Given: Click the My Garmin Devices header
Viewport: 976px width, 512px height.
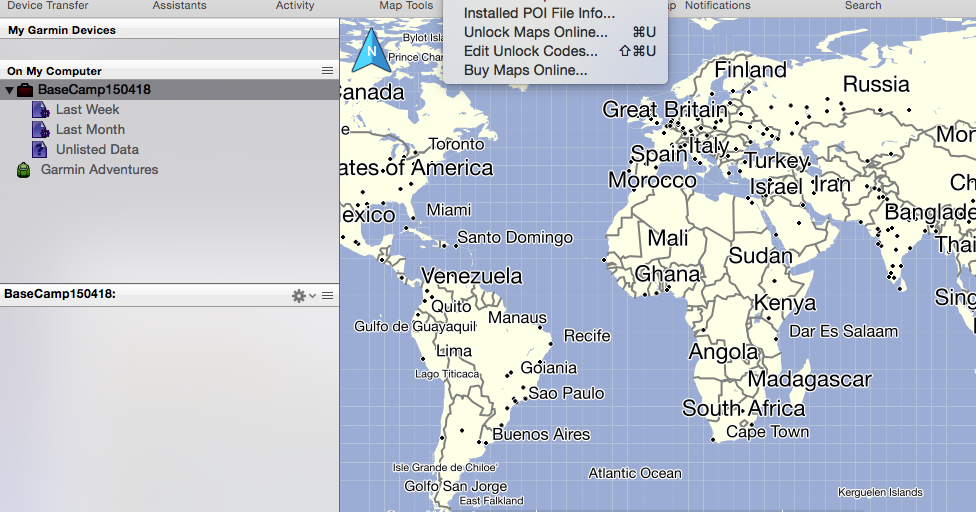Looking at the screenshot, I should click(x=62, y=30).
